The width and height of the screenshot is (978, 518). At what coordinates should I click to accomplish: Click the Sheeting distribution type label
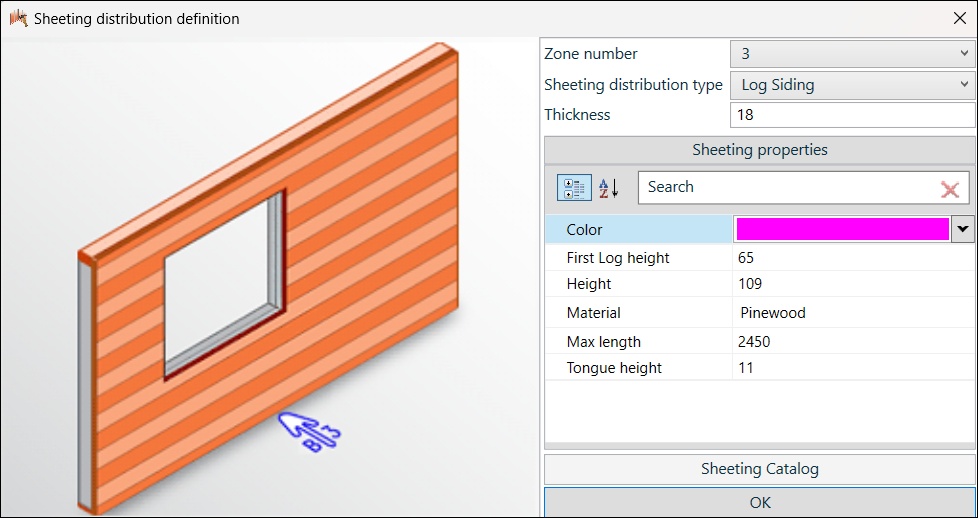tap(633, 85)
